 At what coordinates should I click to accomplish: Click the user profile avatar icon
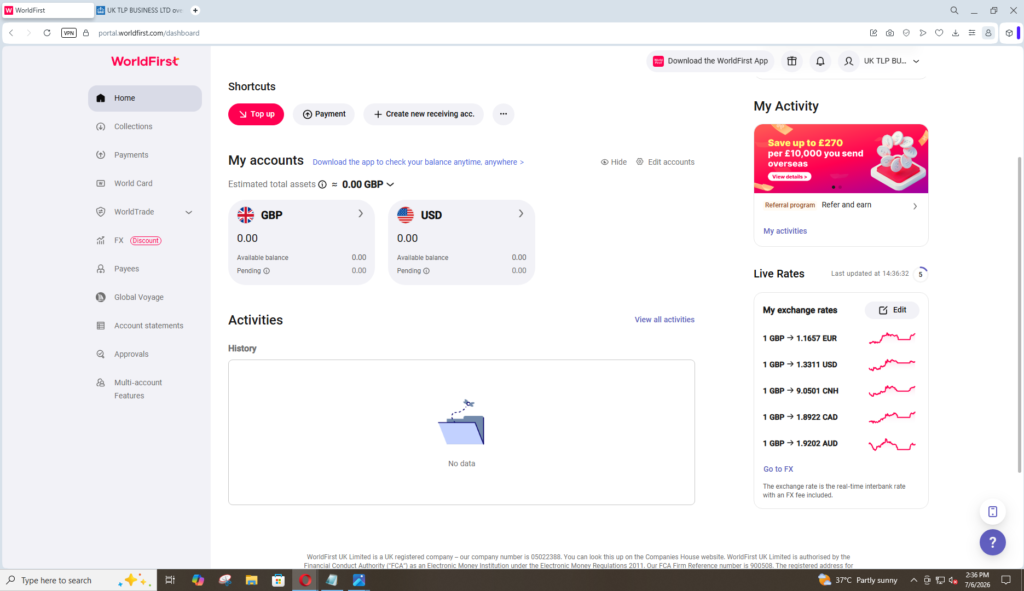[848, 61]
